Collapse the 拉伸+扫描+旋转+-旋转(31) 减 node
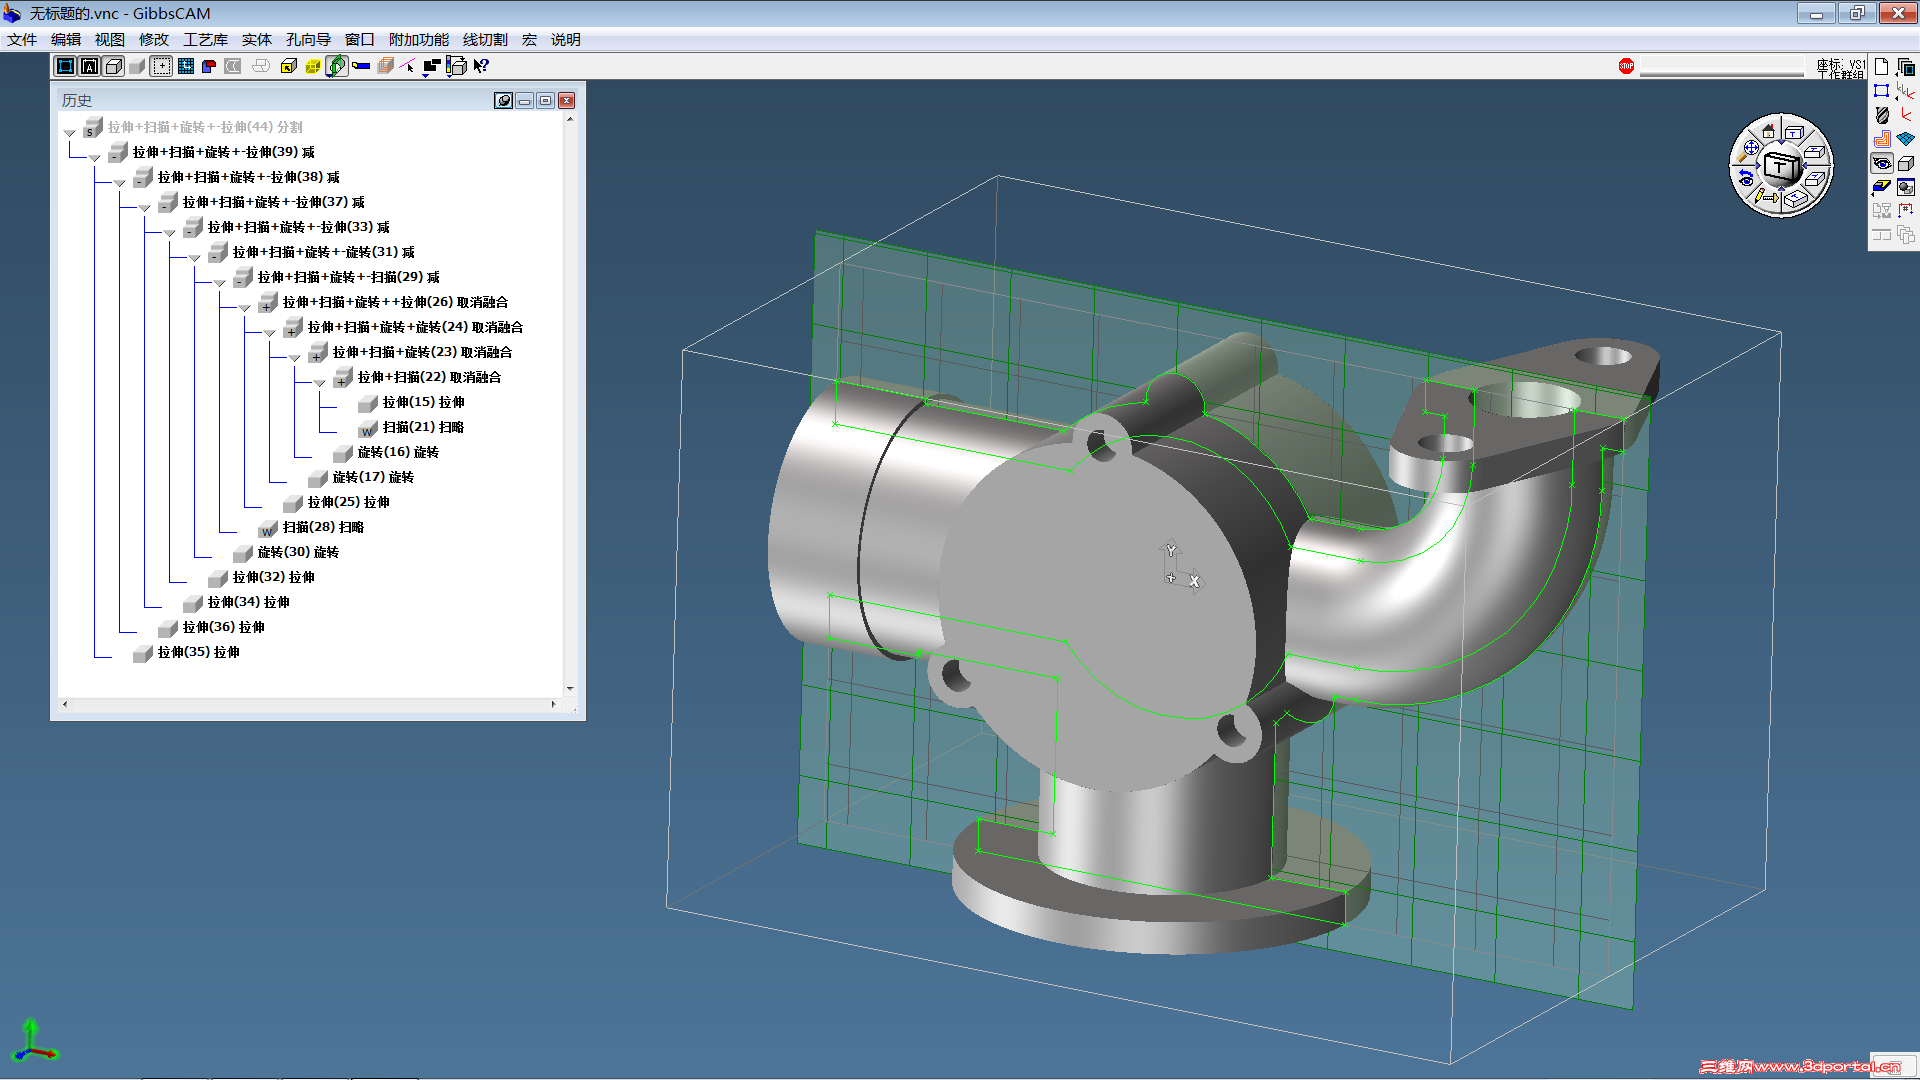 point(195,258)
